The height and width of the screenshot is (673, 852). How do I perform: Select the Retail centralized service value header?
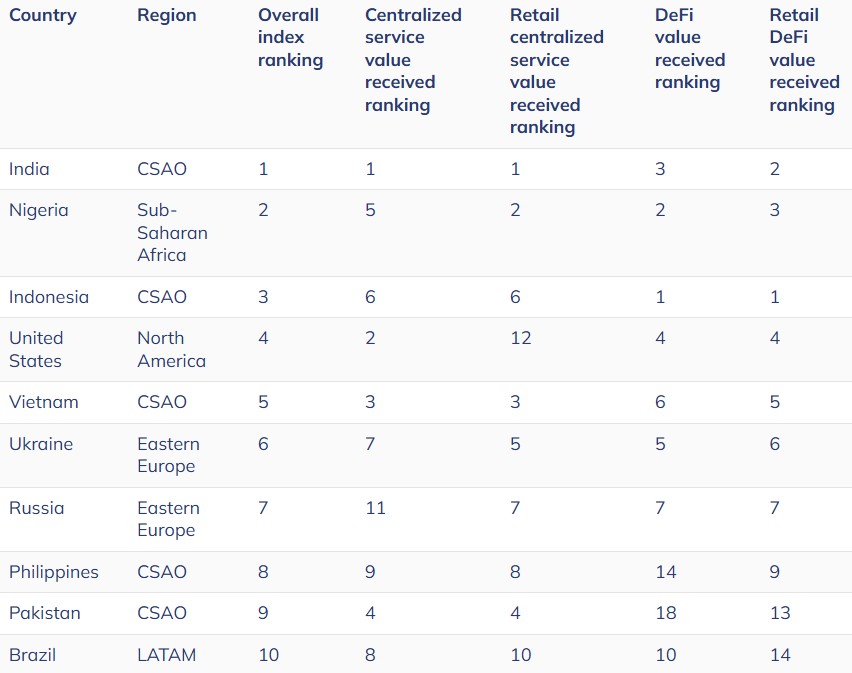[x=556, y=71]
